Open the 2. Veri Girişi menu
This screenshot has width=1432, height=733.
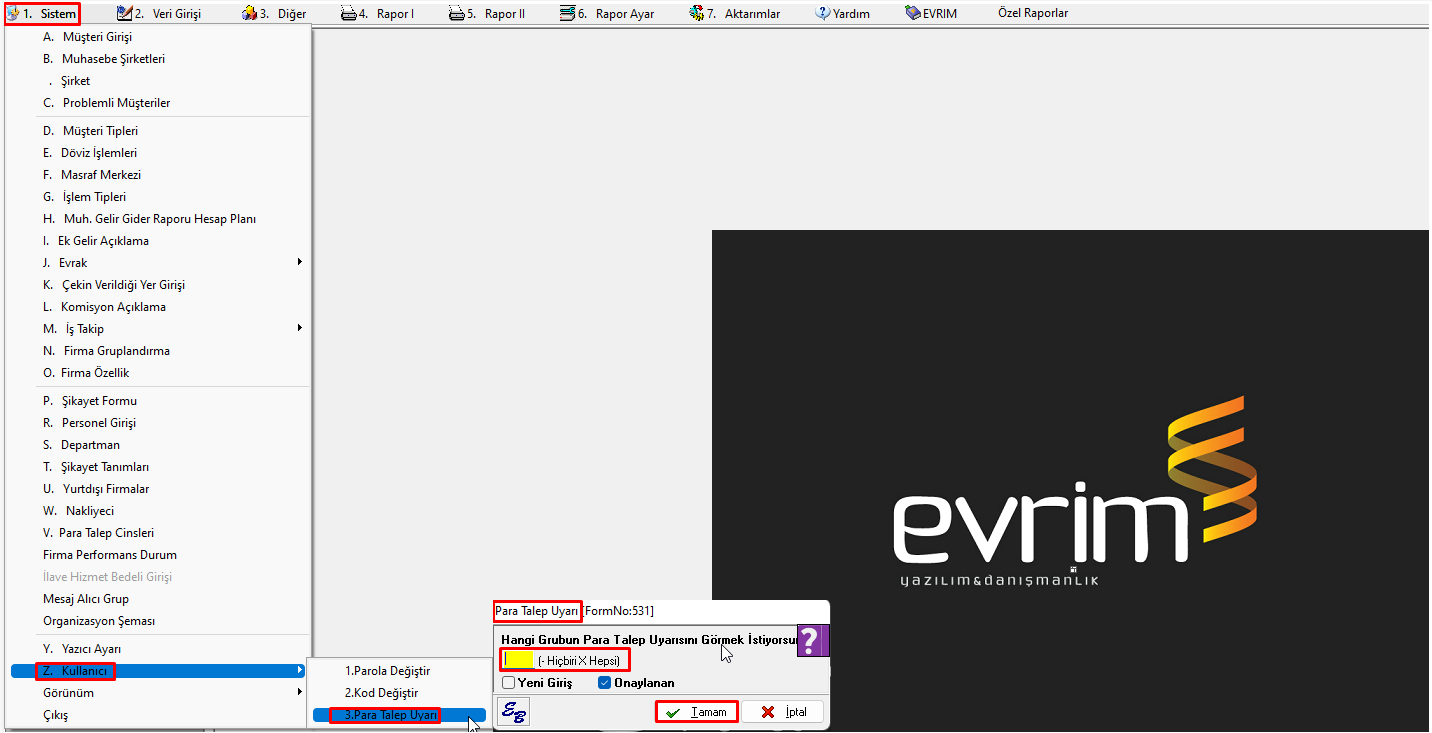click(158, 14)
